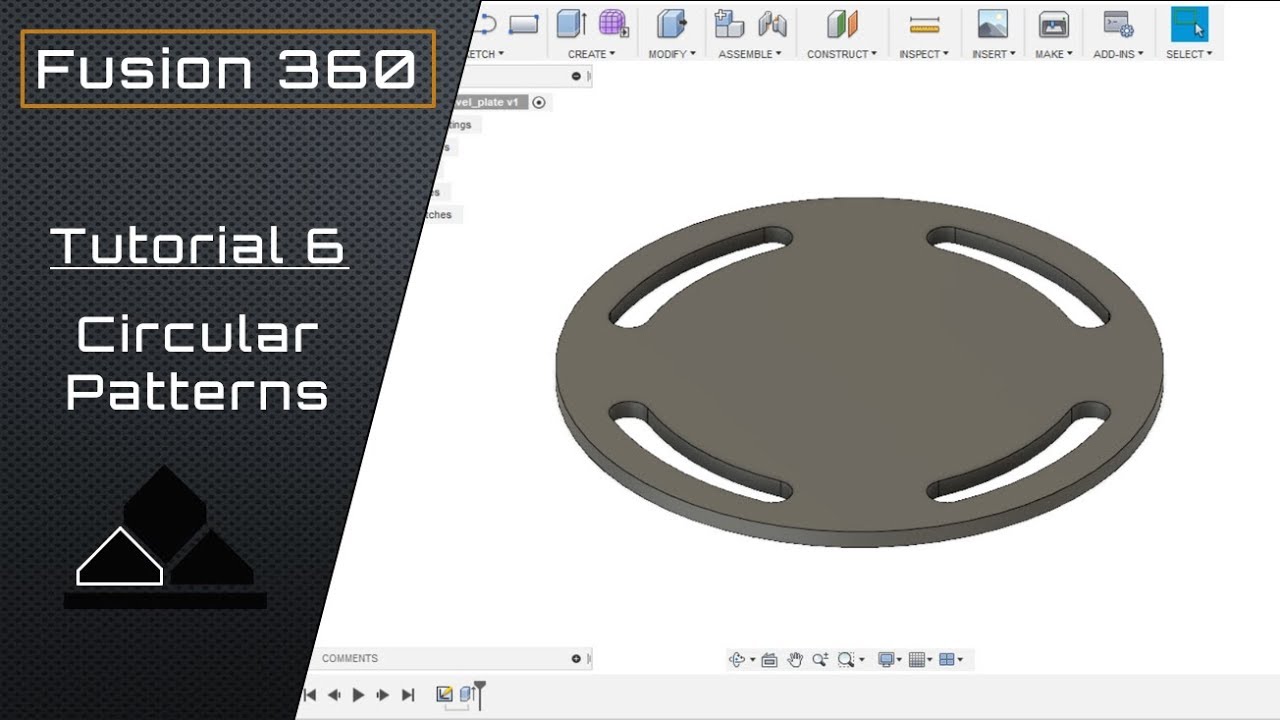The height and width of the screenshot is (720, 1280).
Task: Open the MODIFY dropdown menu
Action: pos(671,54)
